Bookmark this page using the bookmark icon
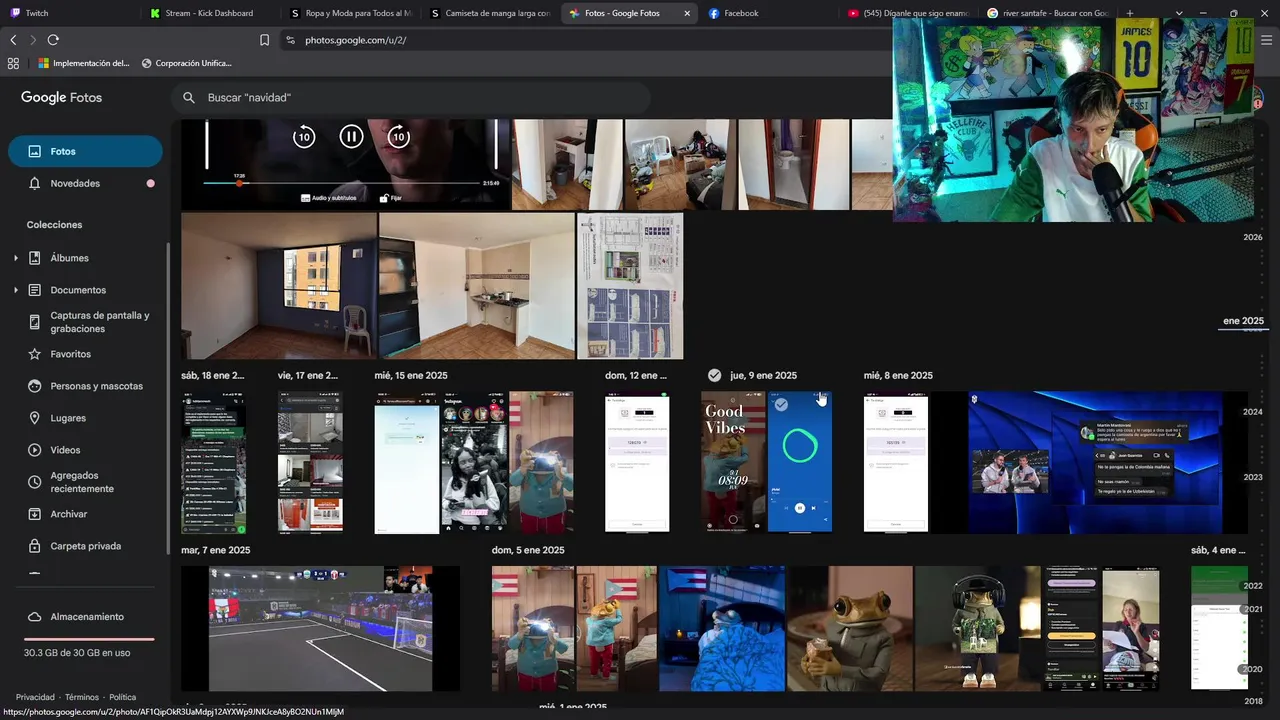1280x720 pixels. pyautogui.click(x=265, y=40)
